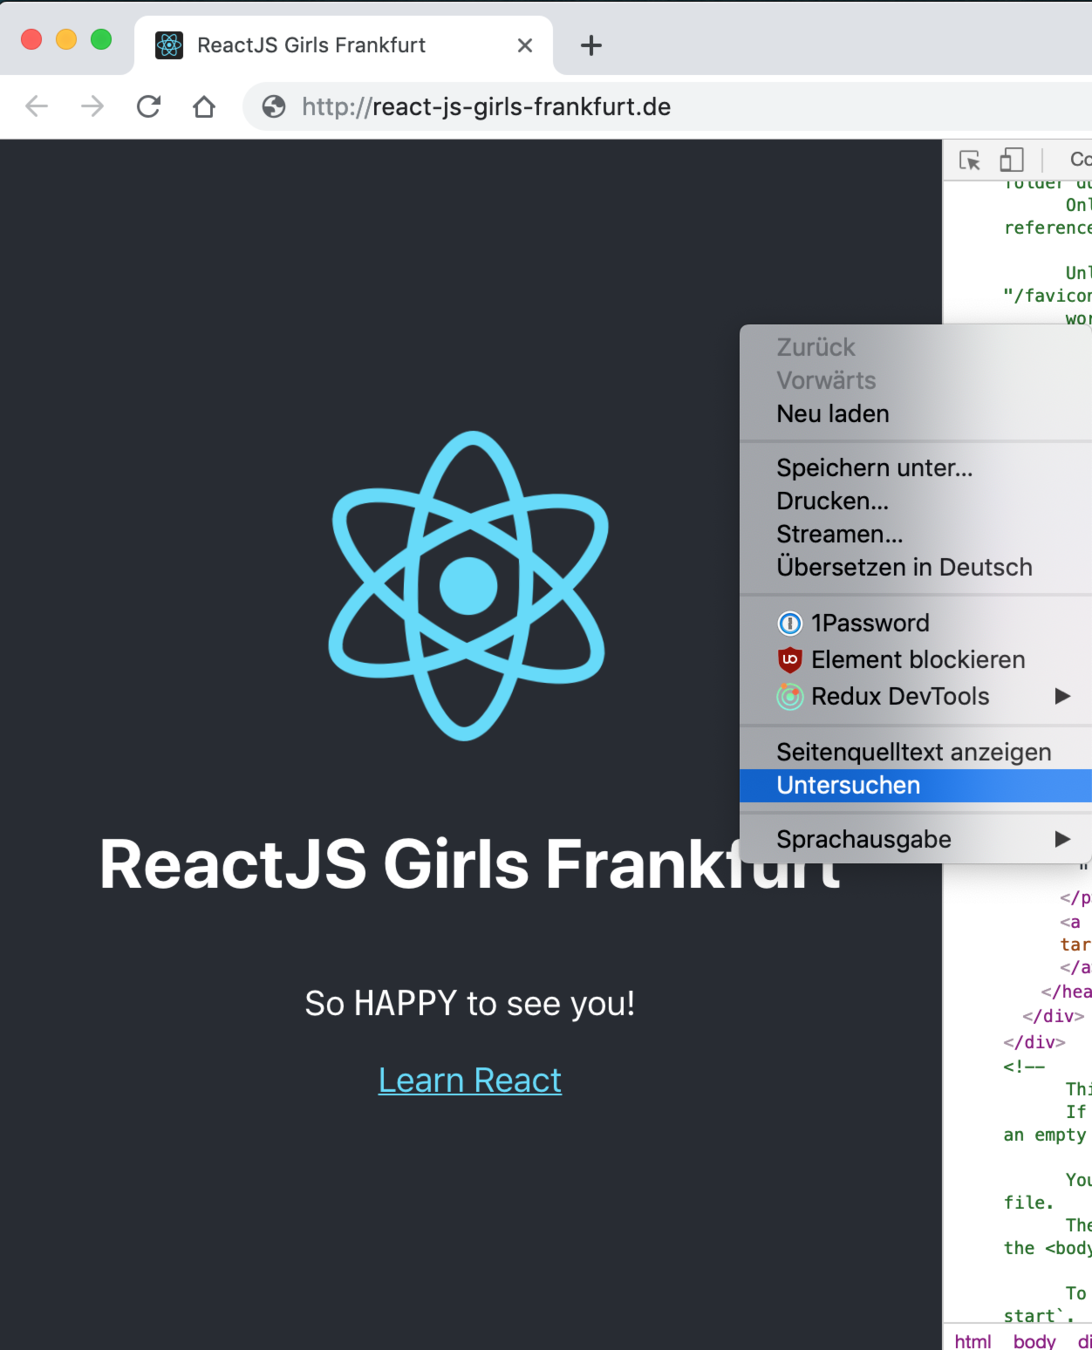Screen dimensions: 1092x1350
Task: Click the browser back arrow
Action: pyautogui.click(x=37, y=106)
